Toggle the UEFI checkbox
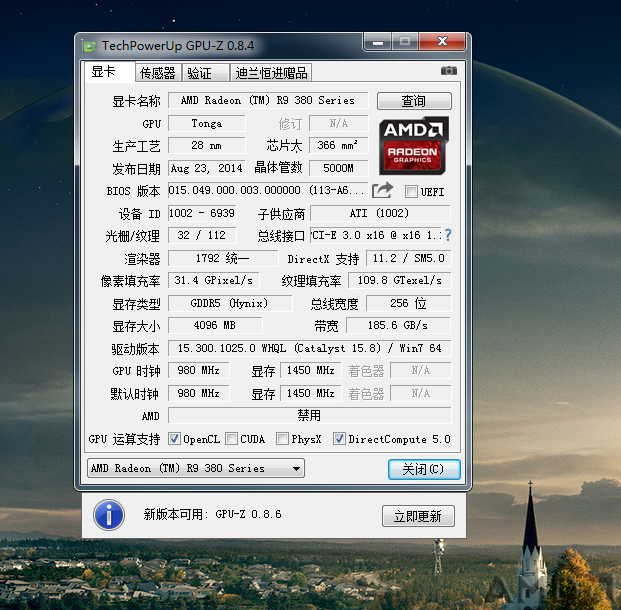This screenshot has width=621, height=610. (x=411, y=192)
